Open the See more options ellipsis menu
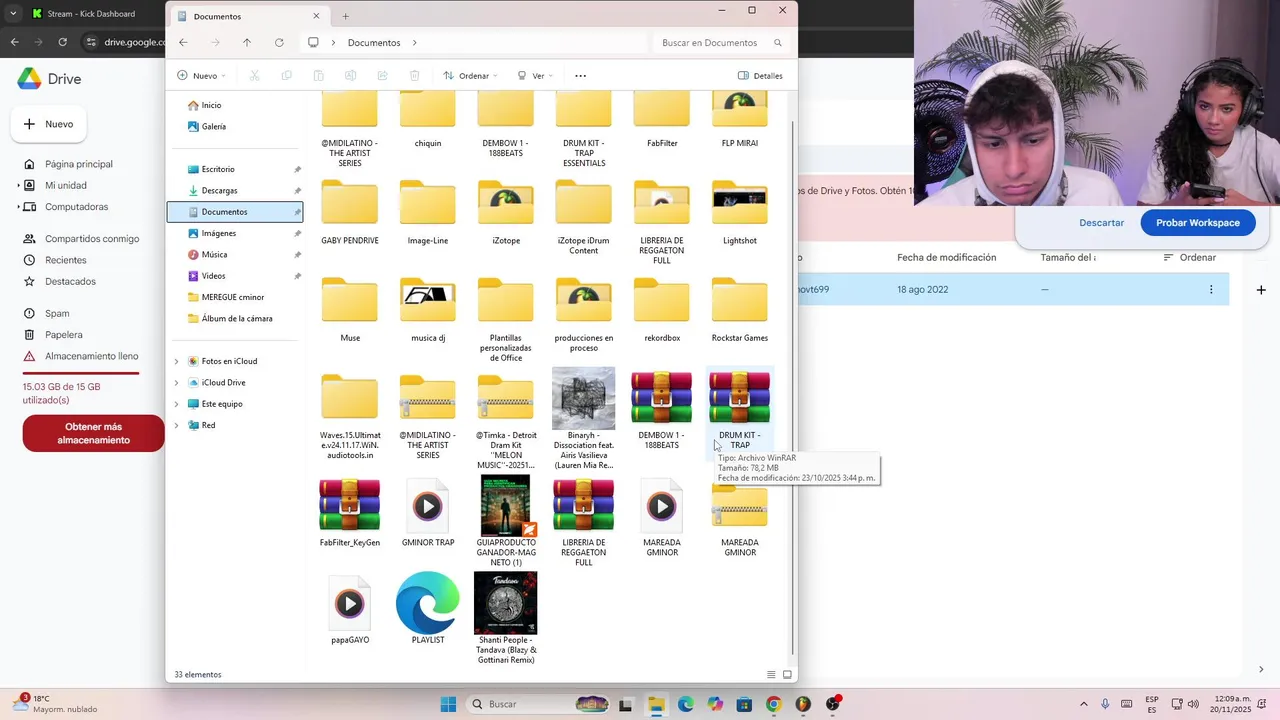Screen dimensions: 1280x720 tap(580, 76)
